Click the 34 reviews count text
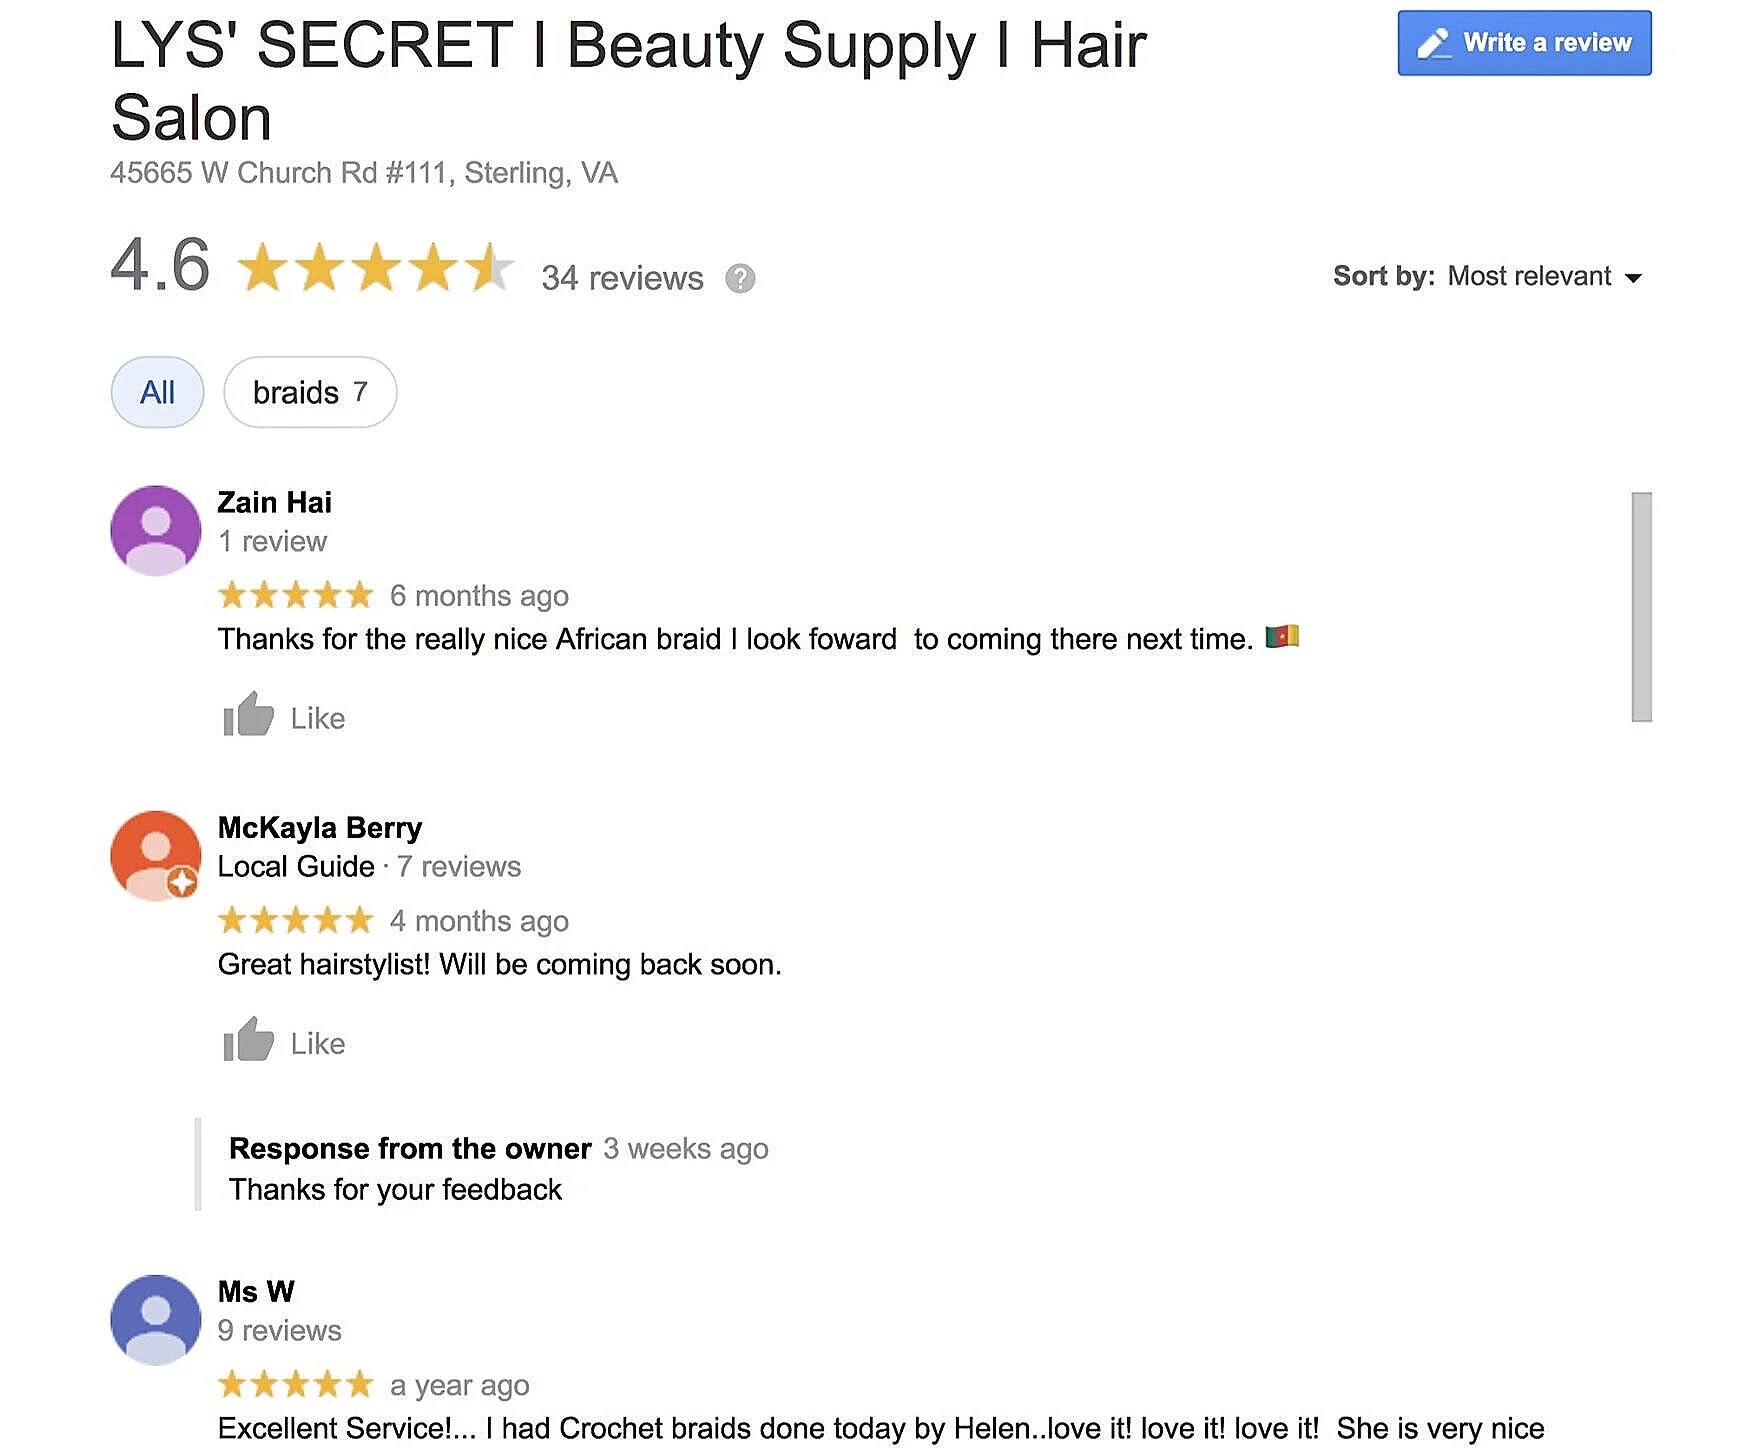 pyautogui.click(x=622, y=278)
